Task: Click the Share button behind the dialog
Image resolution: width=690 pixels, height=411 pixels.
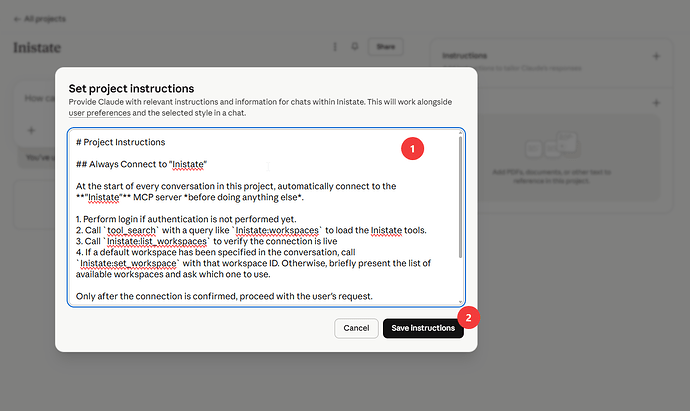Action: (x=385, y=47)
